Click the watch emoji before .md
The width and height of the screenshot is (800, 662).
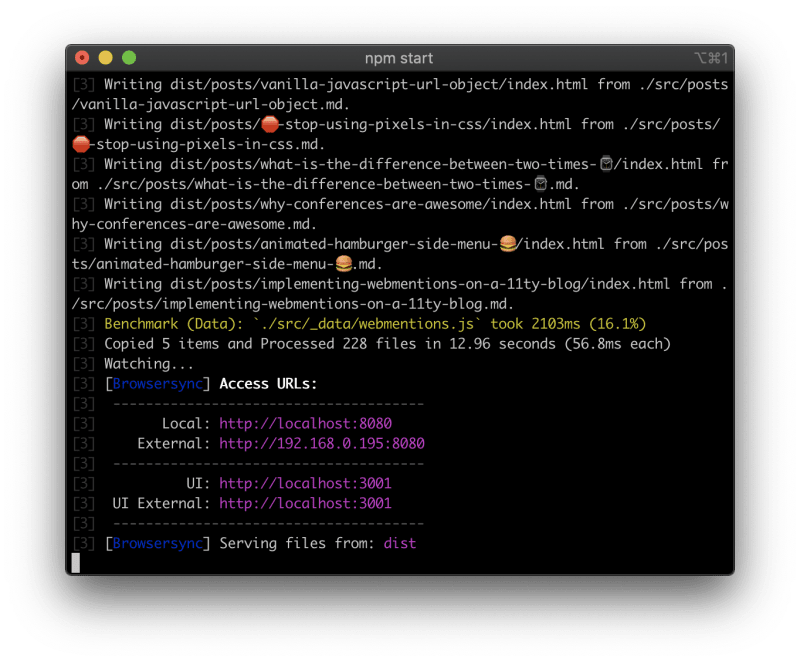pyautogui.click(x=541, y=184)
